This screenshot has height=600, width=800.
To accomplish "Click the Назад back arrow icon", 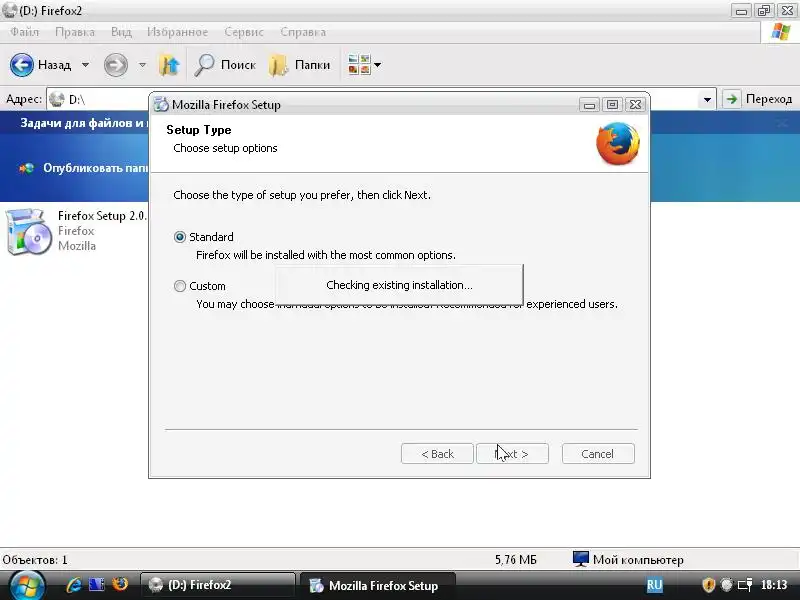I will (x=22, y=65).
